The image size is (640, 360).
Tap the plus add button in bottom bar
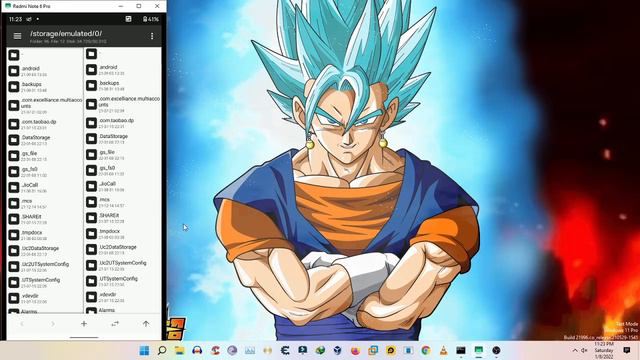click(84, 324)
